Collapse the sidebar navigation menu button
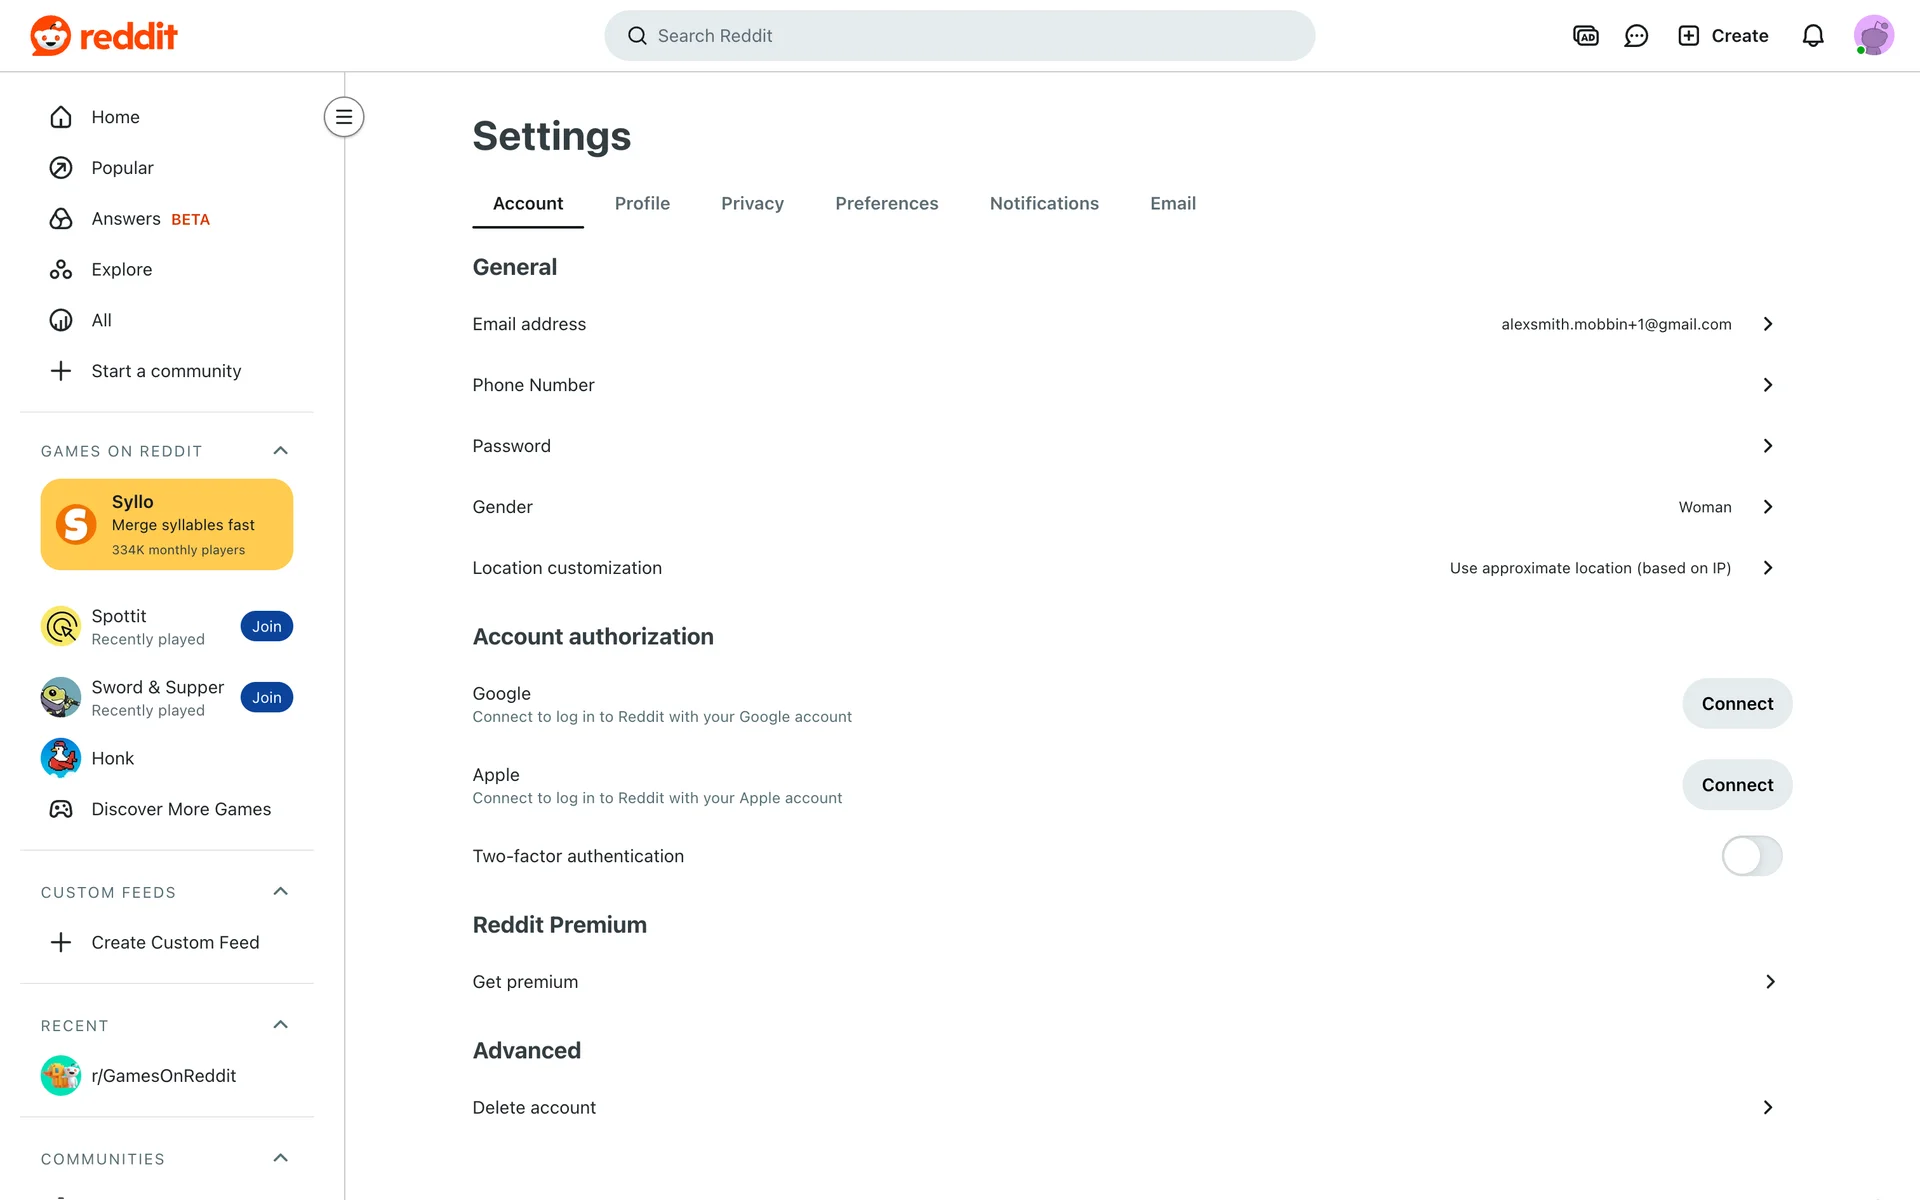 click(343, 117)
